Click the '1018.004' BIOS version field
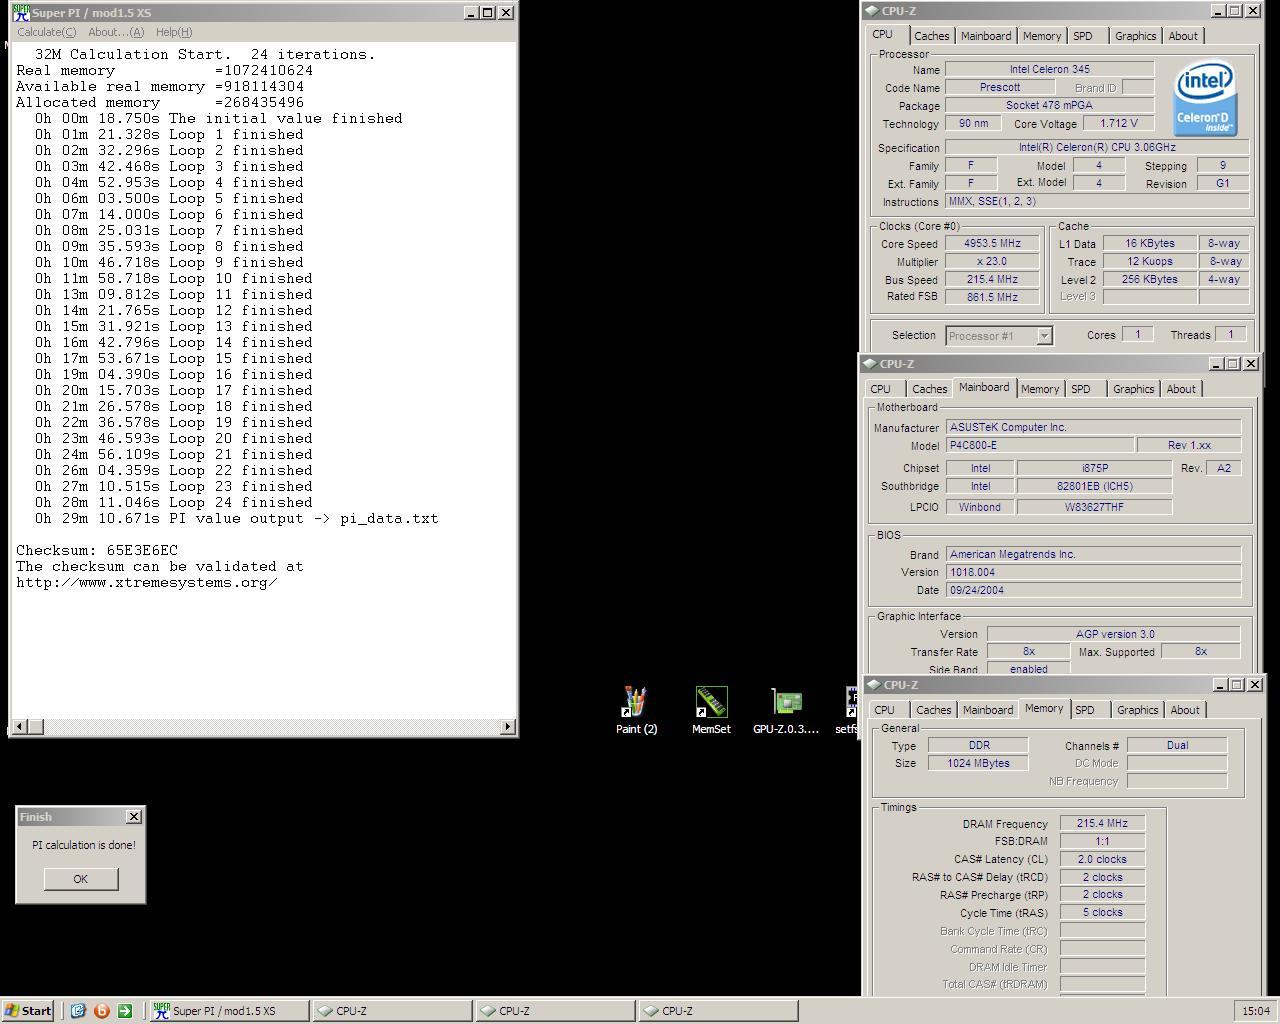1280x1024 pixels. [1093, 573]
